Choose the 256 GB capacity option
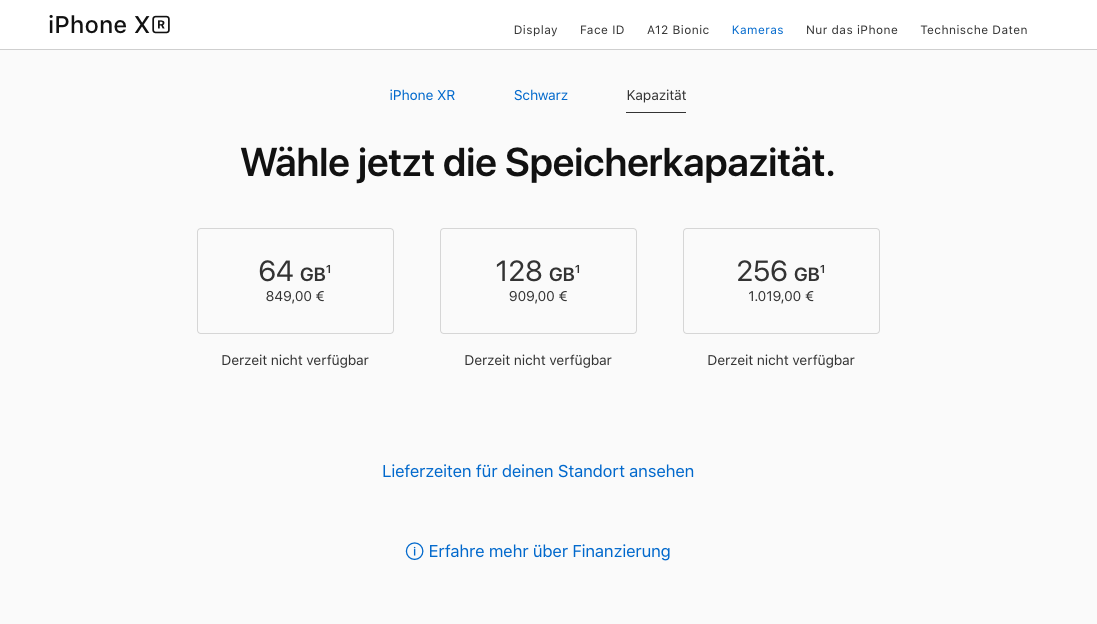Viewport: 1097px width, 624px height. pos(781,281)
